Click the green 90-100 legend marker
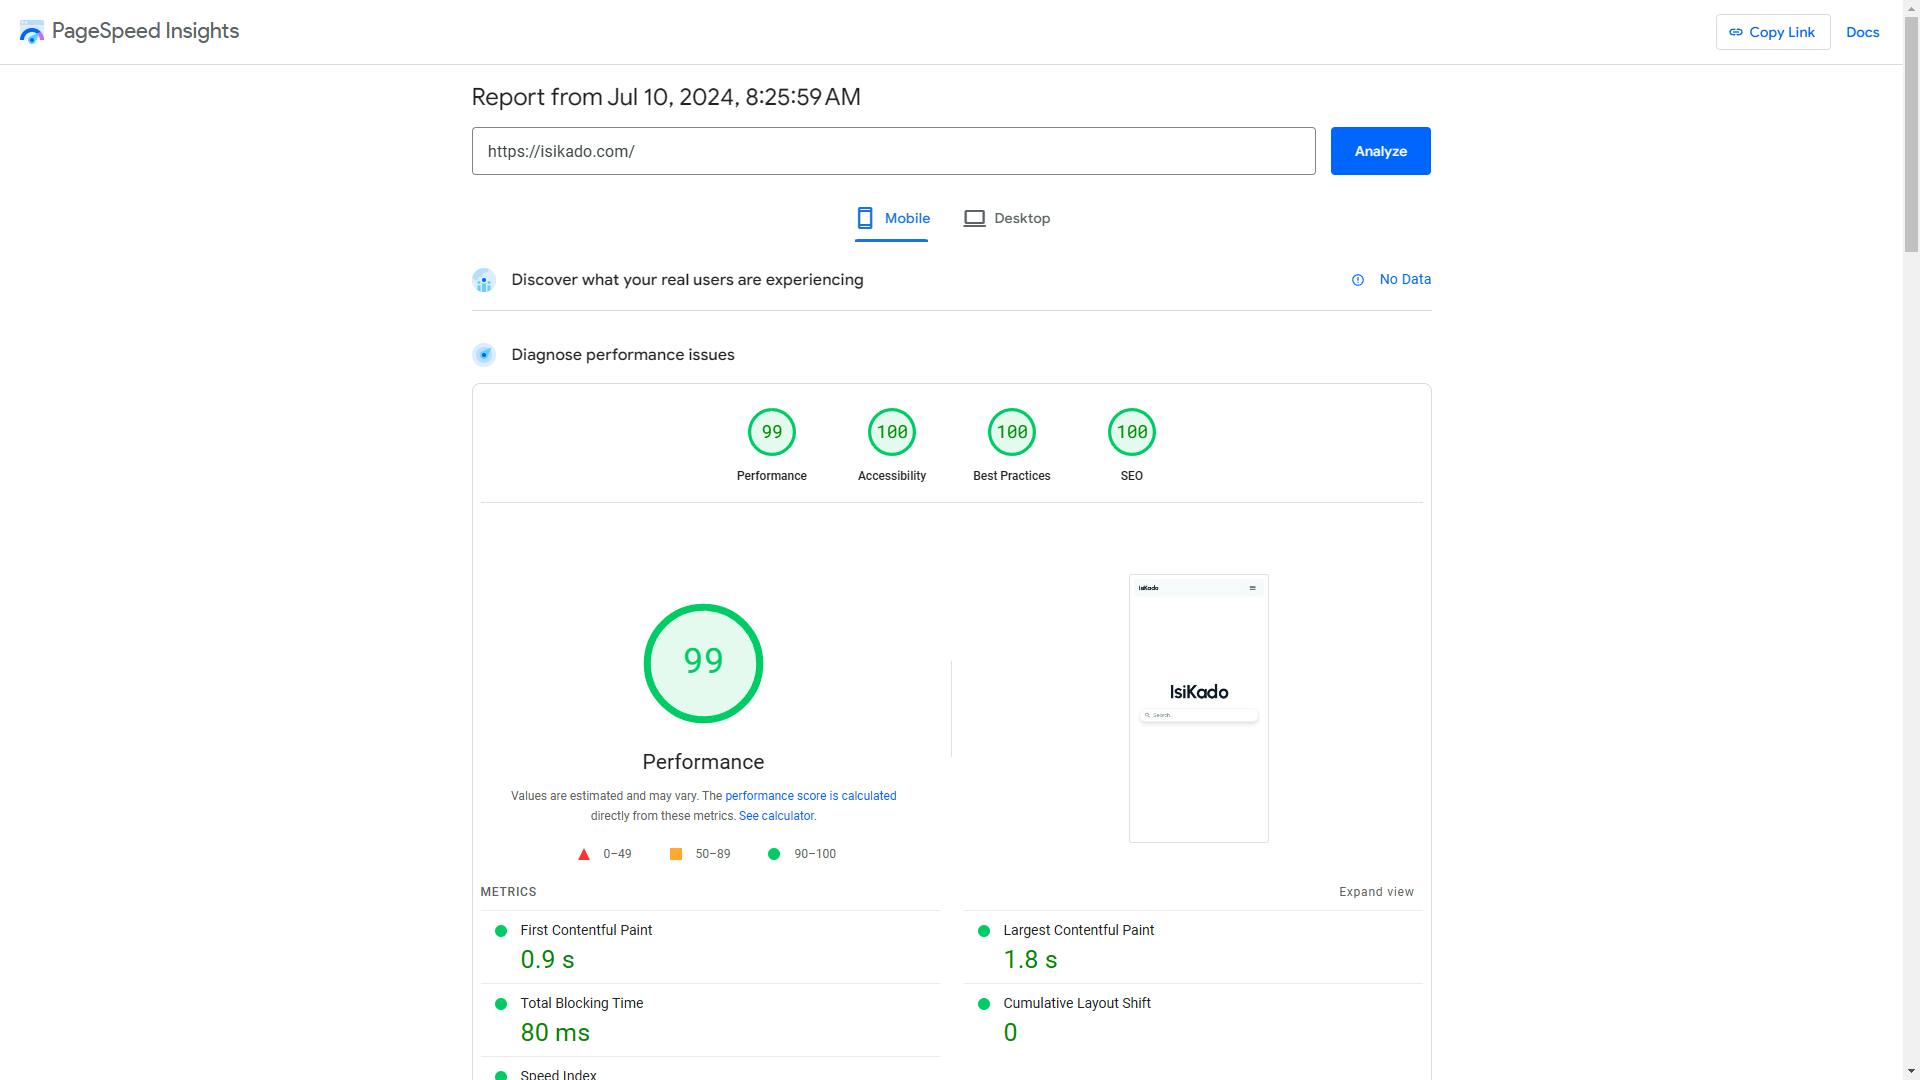Image resolution: width=1920 pixels, height=1080 pixels. click(774, 853)
